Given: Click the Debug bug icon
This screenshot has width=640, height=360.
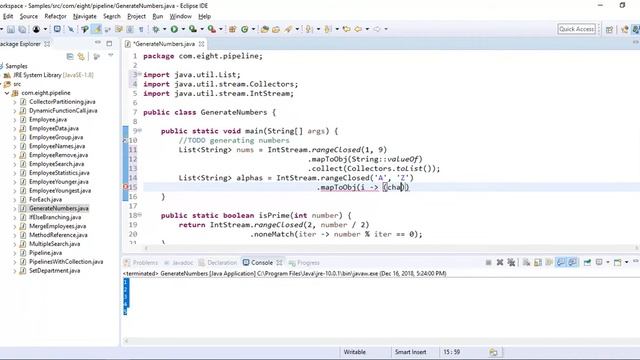Looking at the screenshot, I should coord(156,29).
